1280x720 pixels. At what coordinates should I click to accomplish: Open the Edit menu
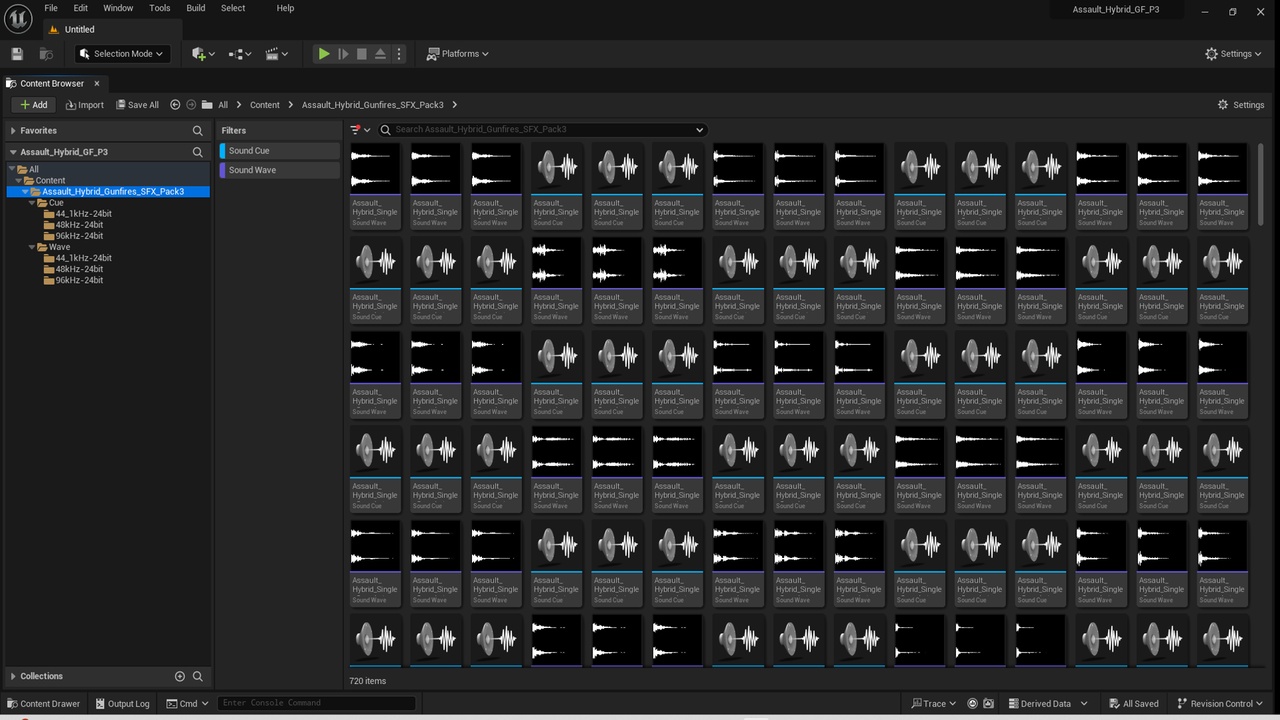(x=80, y=8)
